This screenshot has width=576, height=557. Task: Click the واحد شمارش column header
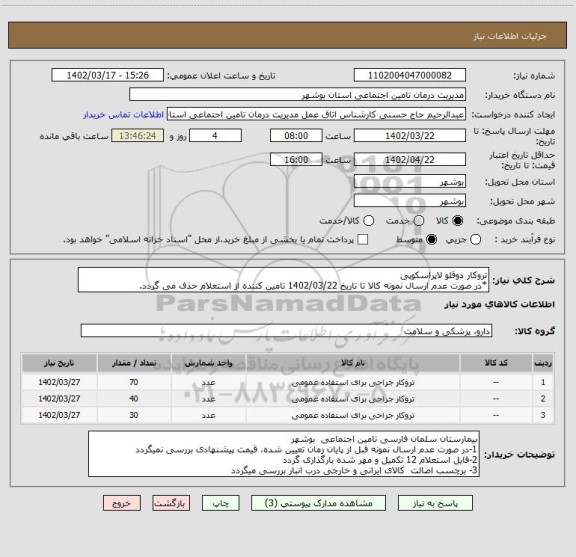tap(208, 363)
